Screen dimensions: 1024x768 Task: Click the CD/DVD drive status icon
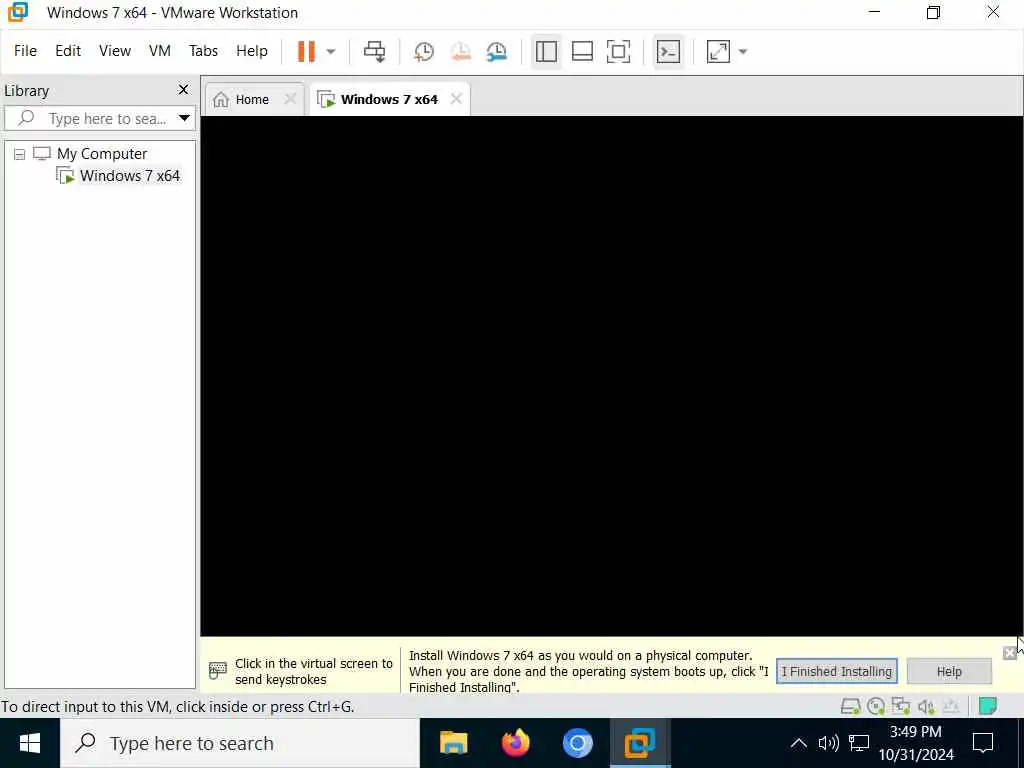point(876,706)
